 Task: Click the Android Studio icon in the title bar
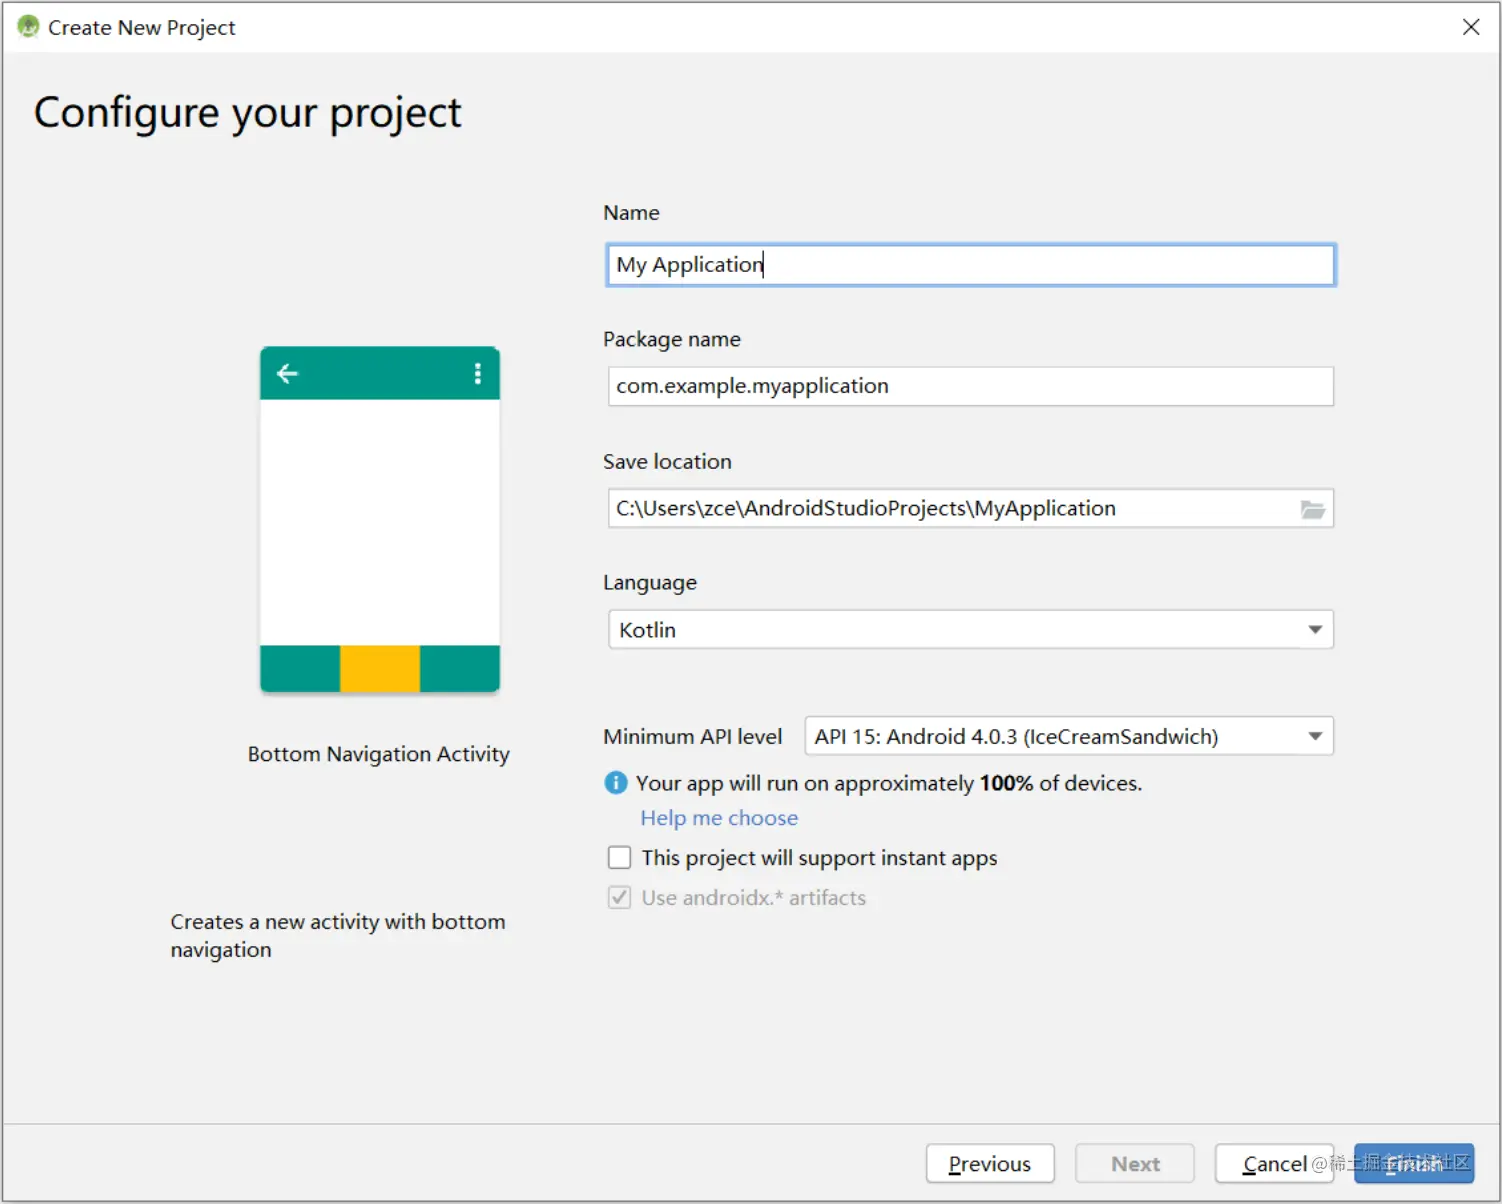coord(28,27)
